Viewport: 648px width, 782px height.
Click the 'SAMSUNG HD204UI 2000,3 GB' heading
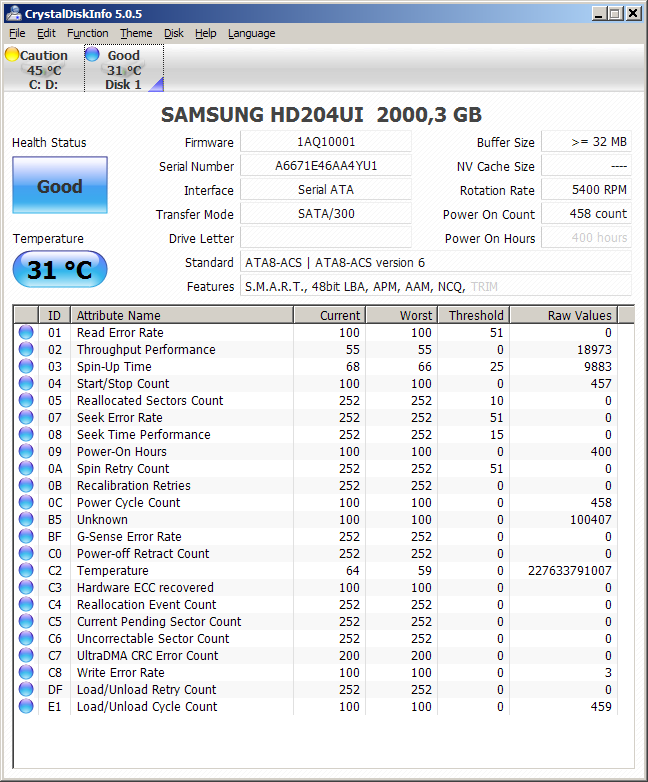click(321, 115)
